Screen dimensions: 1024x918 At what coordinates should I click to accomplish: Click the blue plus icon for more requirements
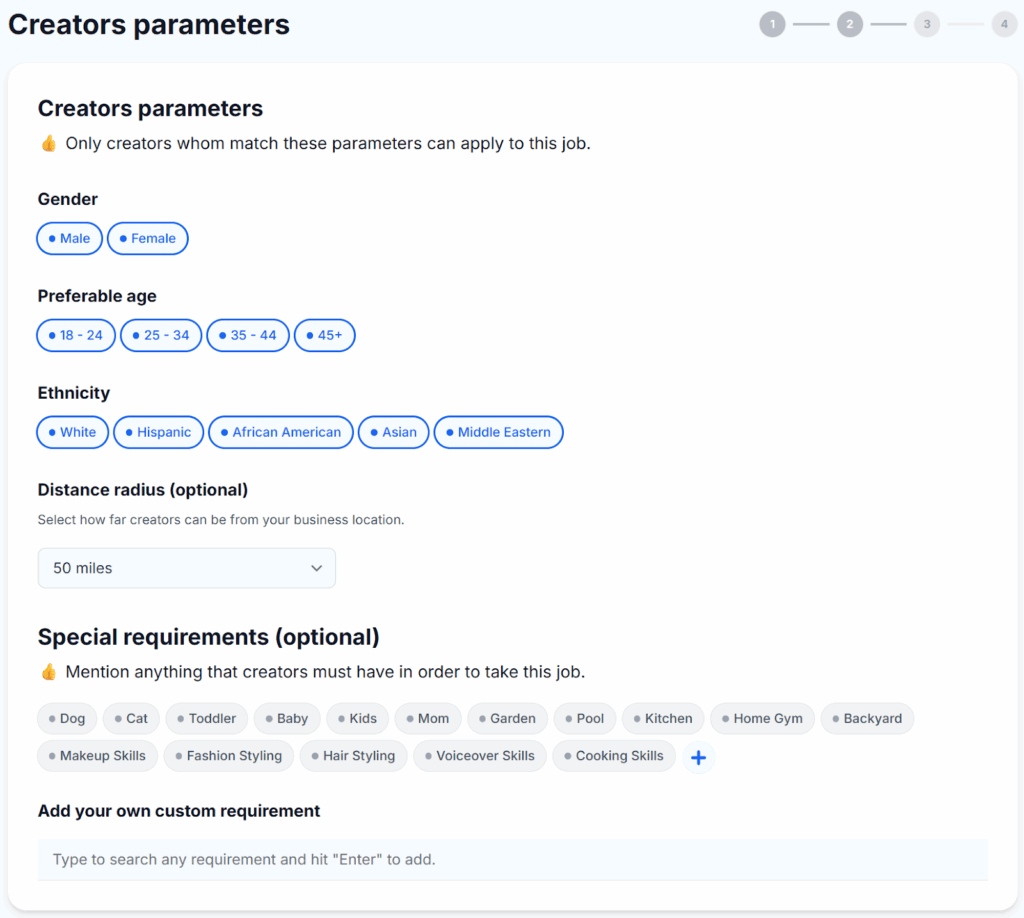point(699,758)
